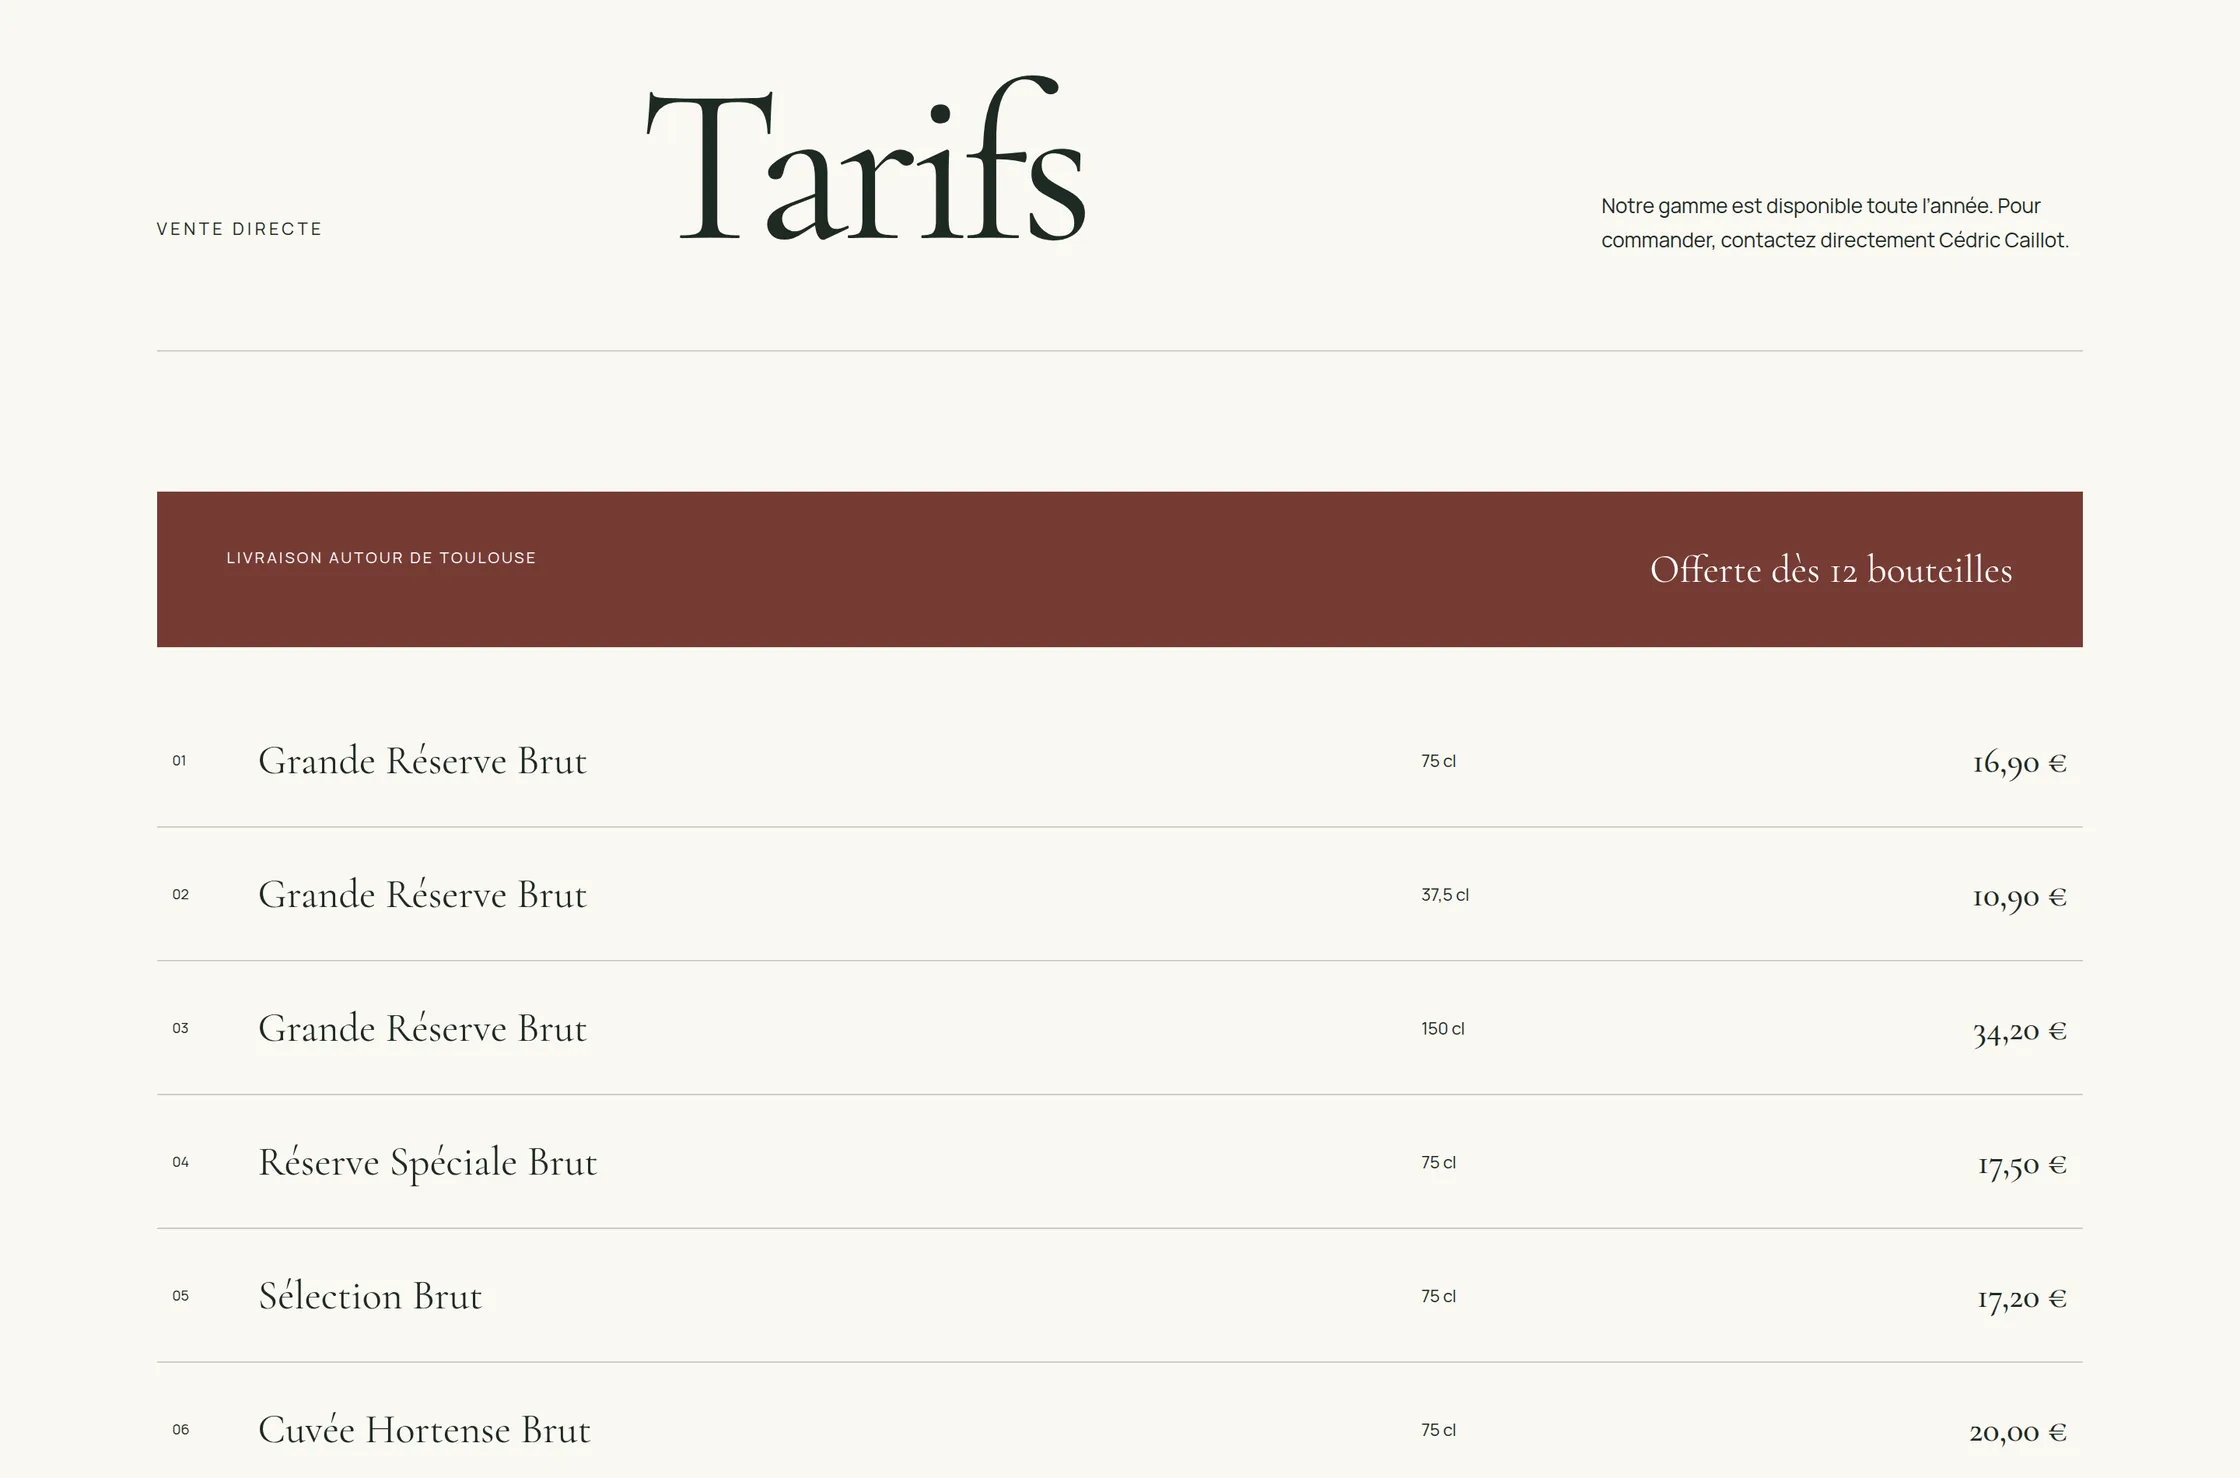Screen dimensions: 2240x1478
Task: Click the row number 04 label
Action: 180,1162
